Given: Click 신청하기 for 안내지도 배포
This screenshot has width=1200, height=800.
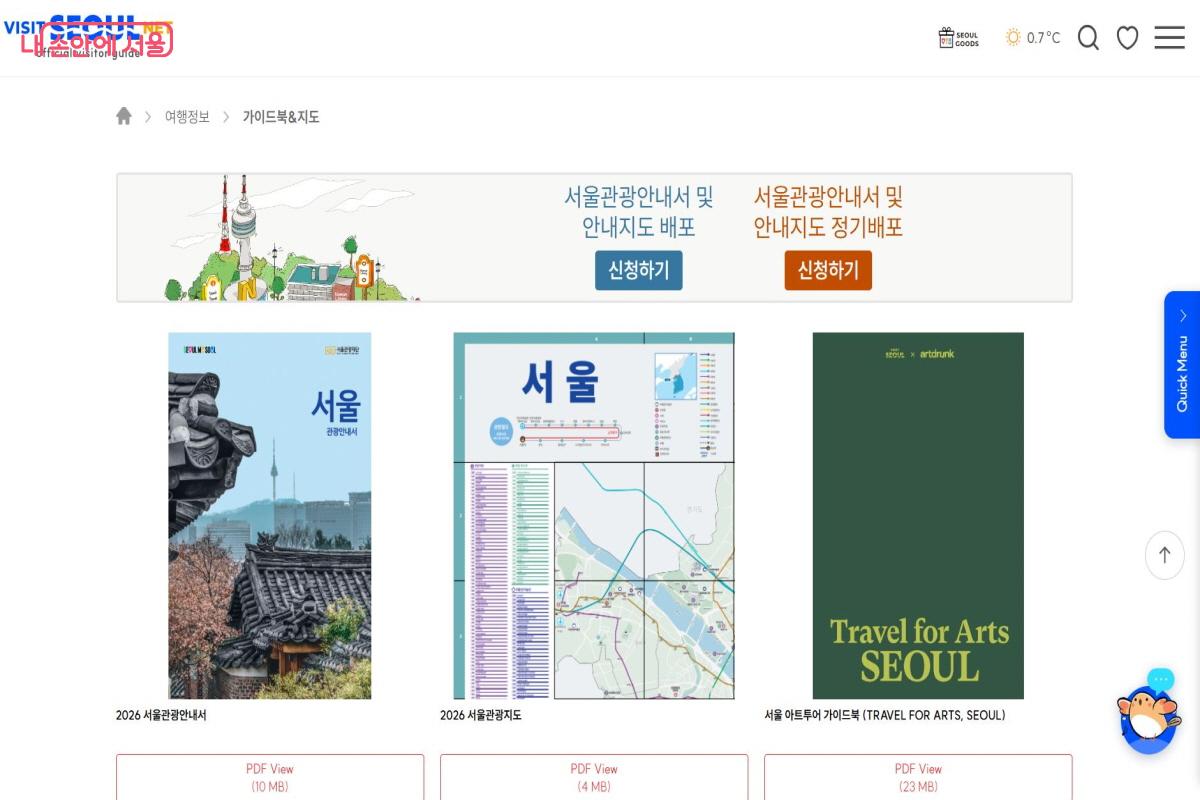Looking at the screenshot, I should (x=639, y=270).
